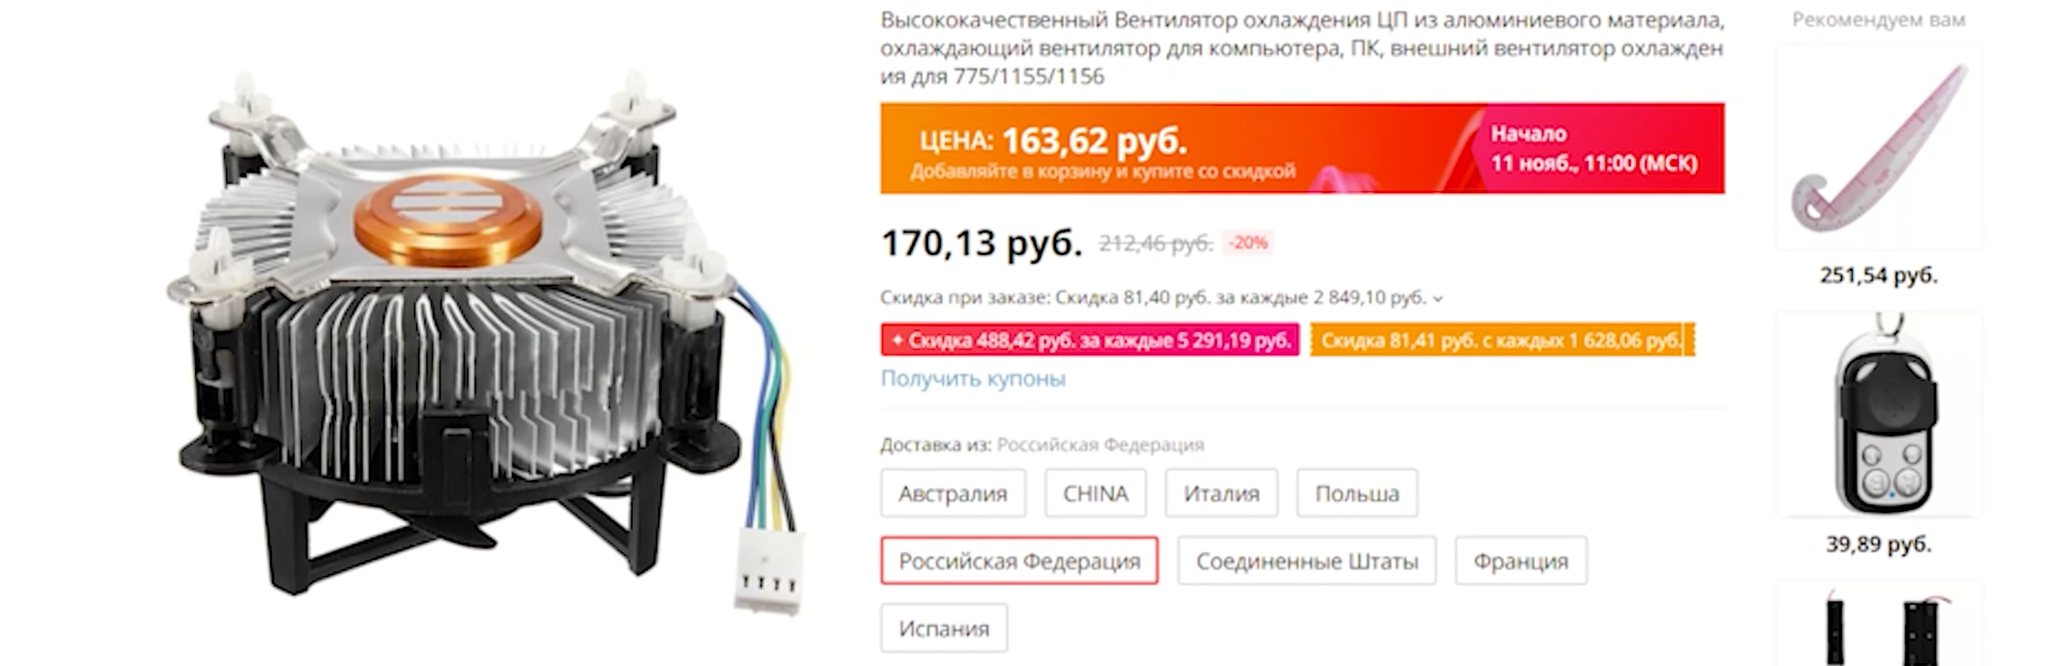Select Италия shipping origin
The width and height of the screenshot is (2048, 666).
pyautogui.click(x=1221, y=493)
